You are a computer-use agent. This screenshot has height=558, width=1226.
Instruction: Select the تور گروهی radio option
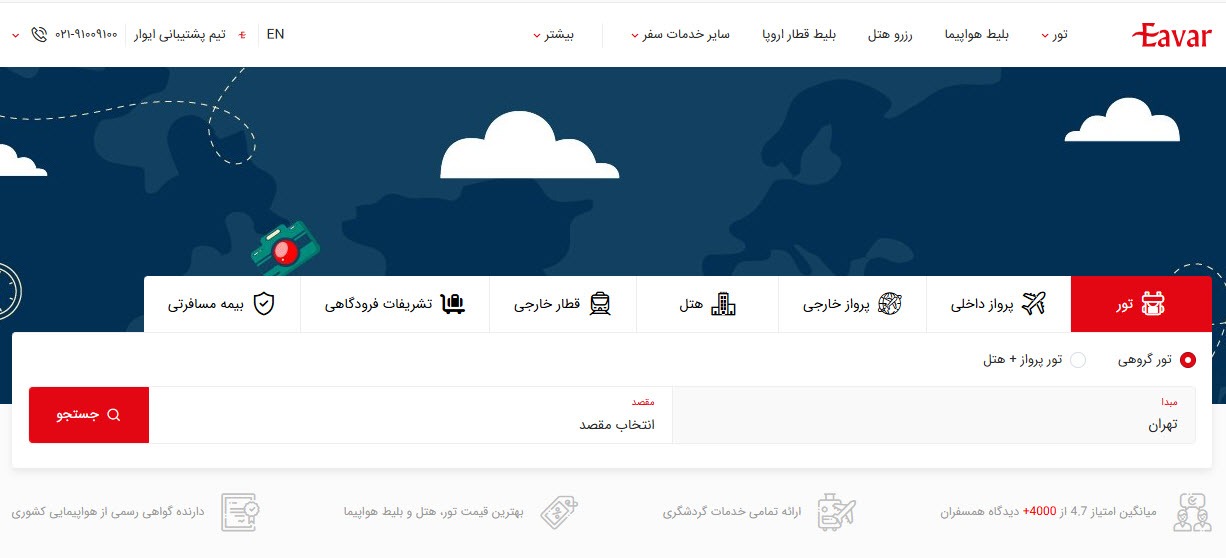(x=1188, y=360)
